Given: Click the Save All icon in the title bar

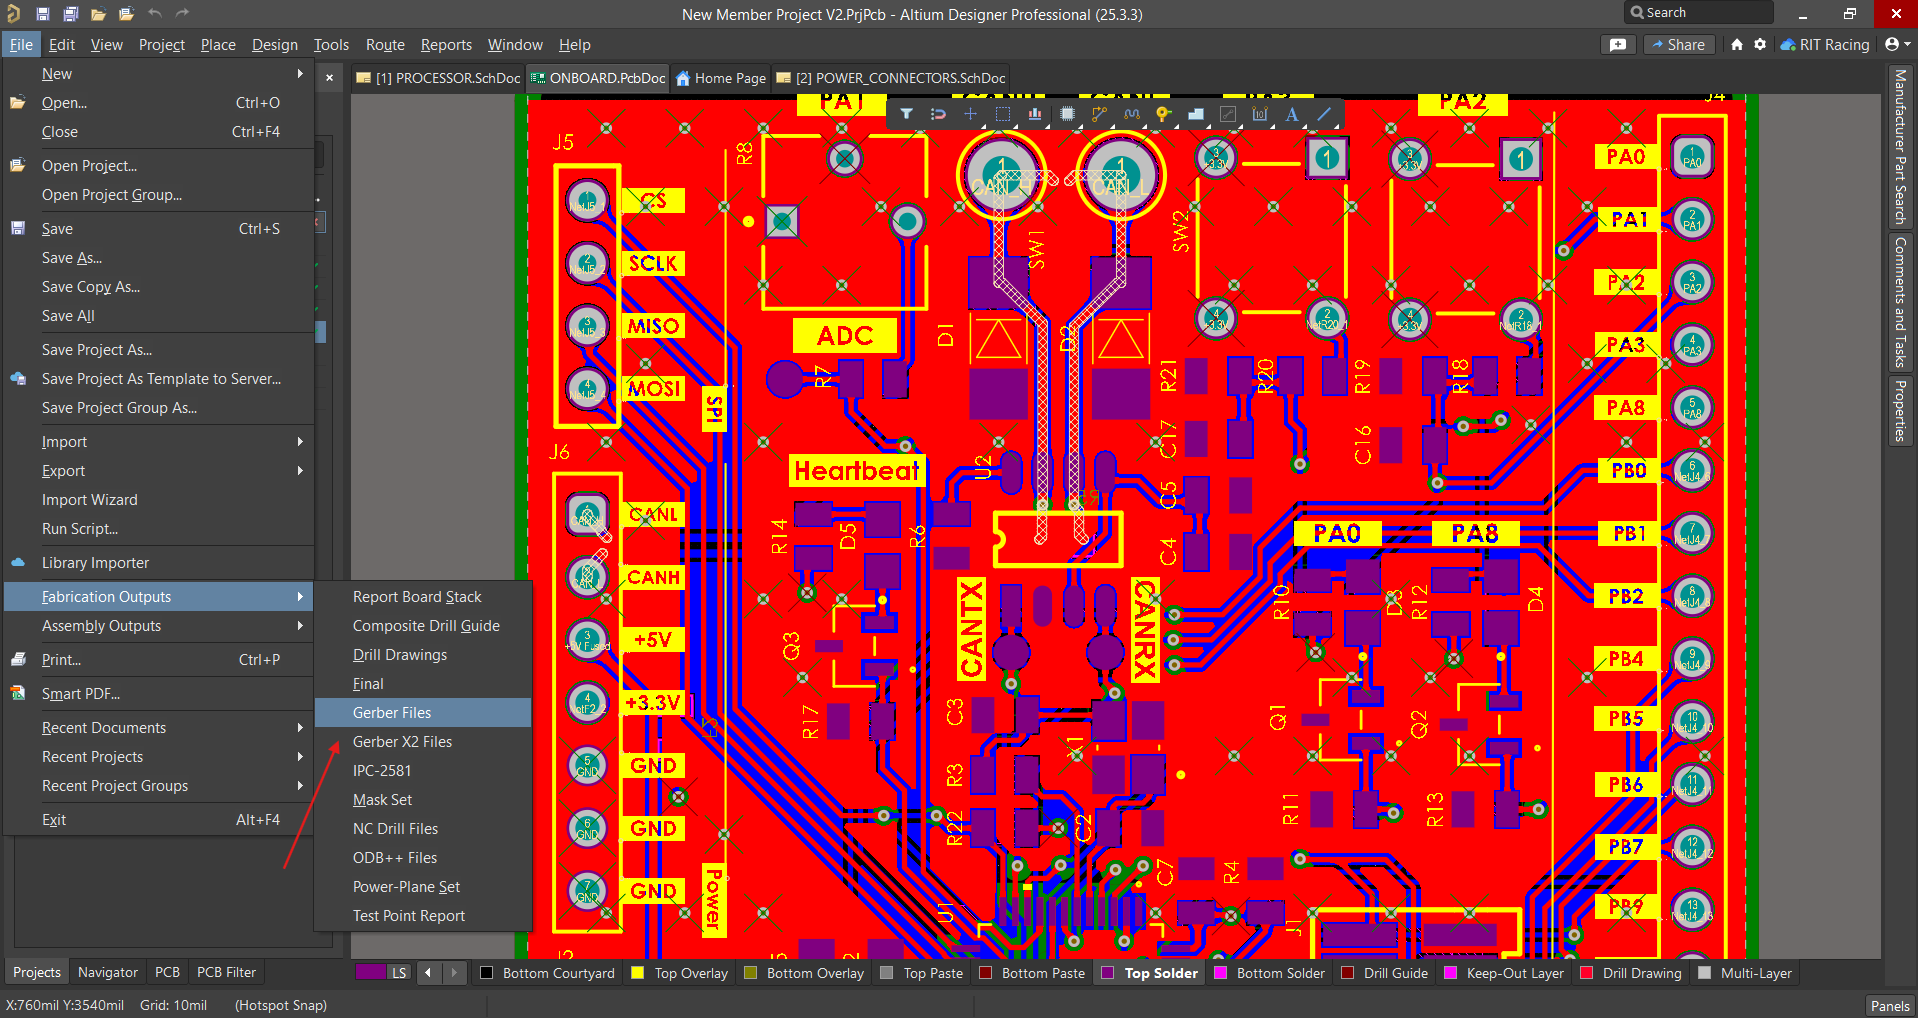Looking at the screenshot, I should 71,14.
